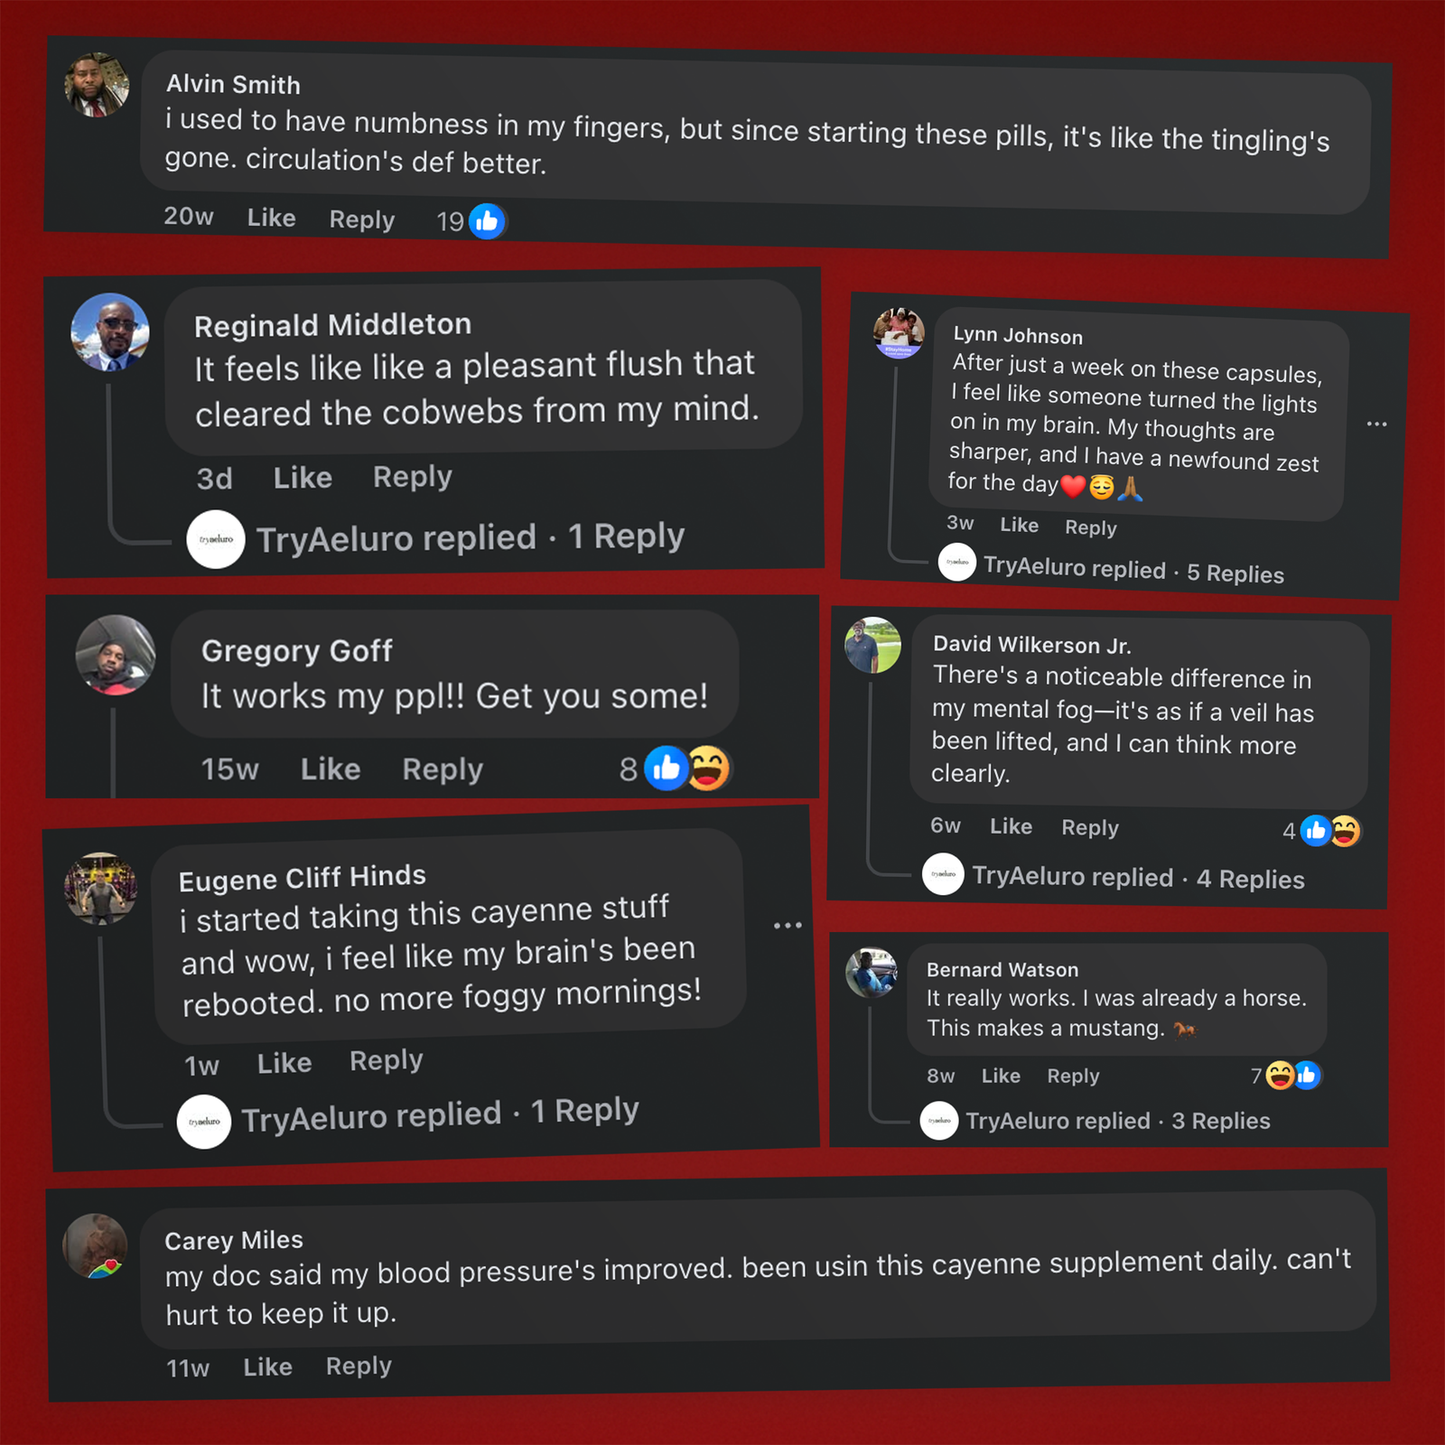Open the three-dot menu beside Eugene Cliff Hinds' comment
Image resolution: width=1445 pixels, height=1445 pixels.
(x=788, y=926)
